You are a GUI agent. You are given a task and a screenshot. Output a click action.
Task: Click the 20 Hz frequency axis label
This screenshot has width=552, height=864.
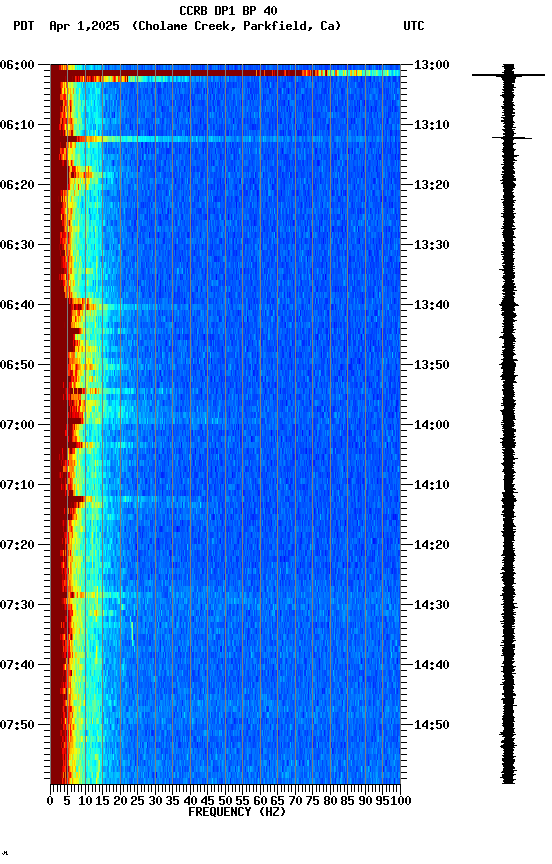click(120, 801)
